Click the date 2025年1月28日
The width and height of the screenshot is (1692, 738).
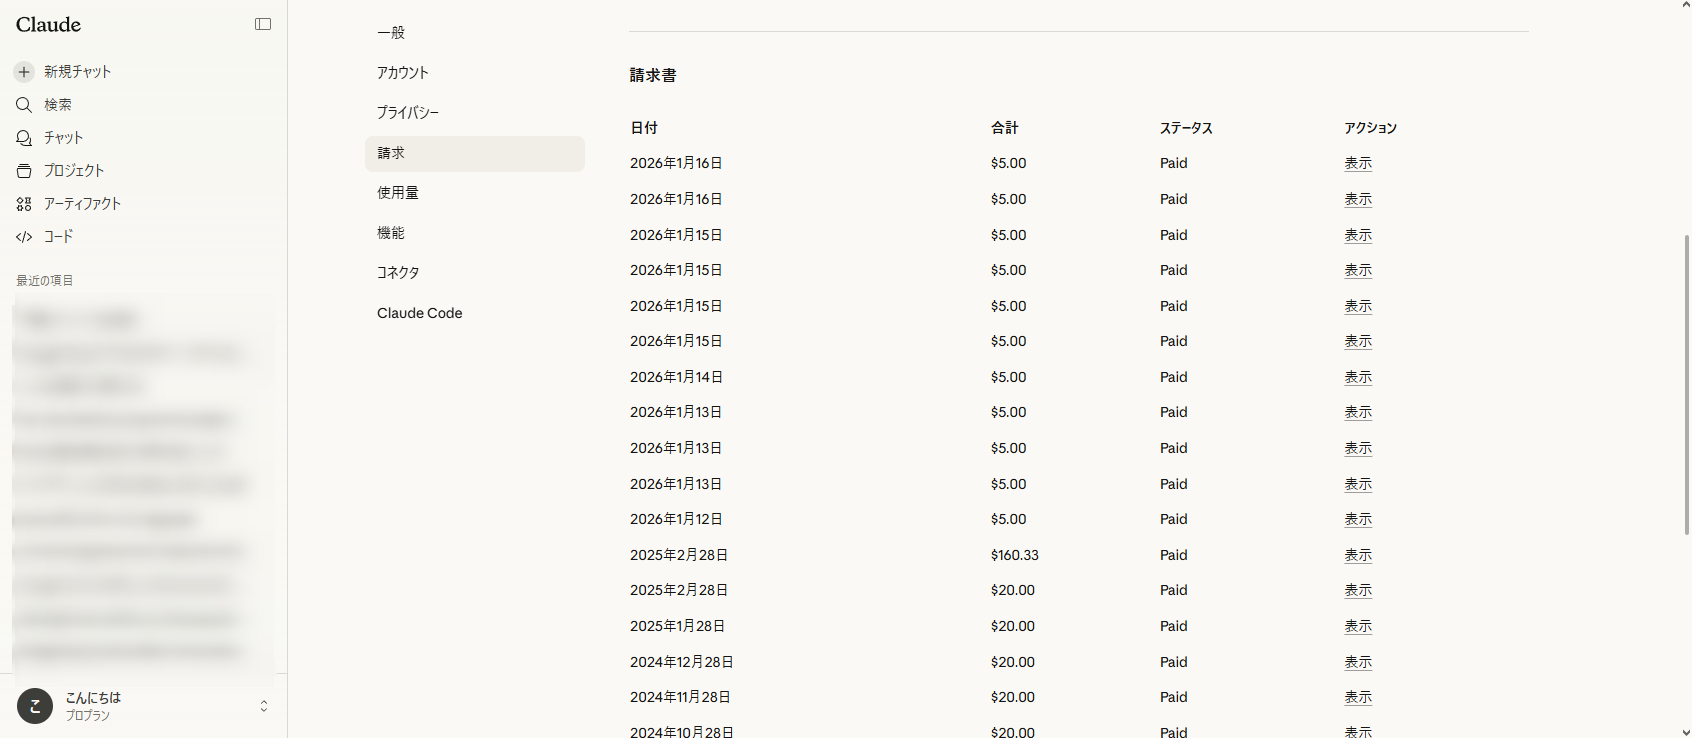point(677,626)
